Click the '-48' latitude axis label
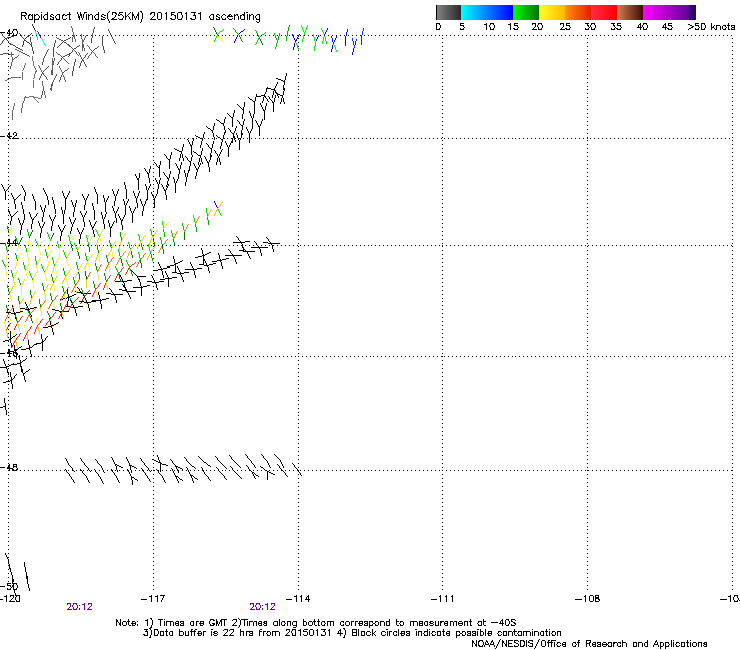The image size is (740, 650). point(9,467)
